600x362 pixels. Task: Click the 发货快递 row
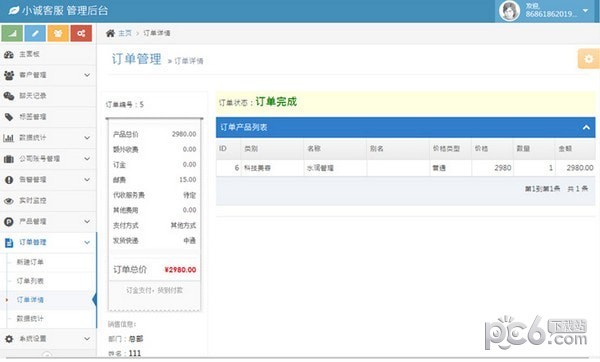click(x=155, y=241)
